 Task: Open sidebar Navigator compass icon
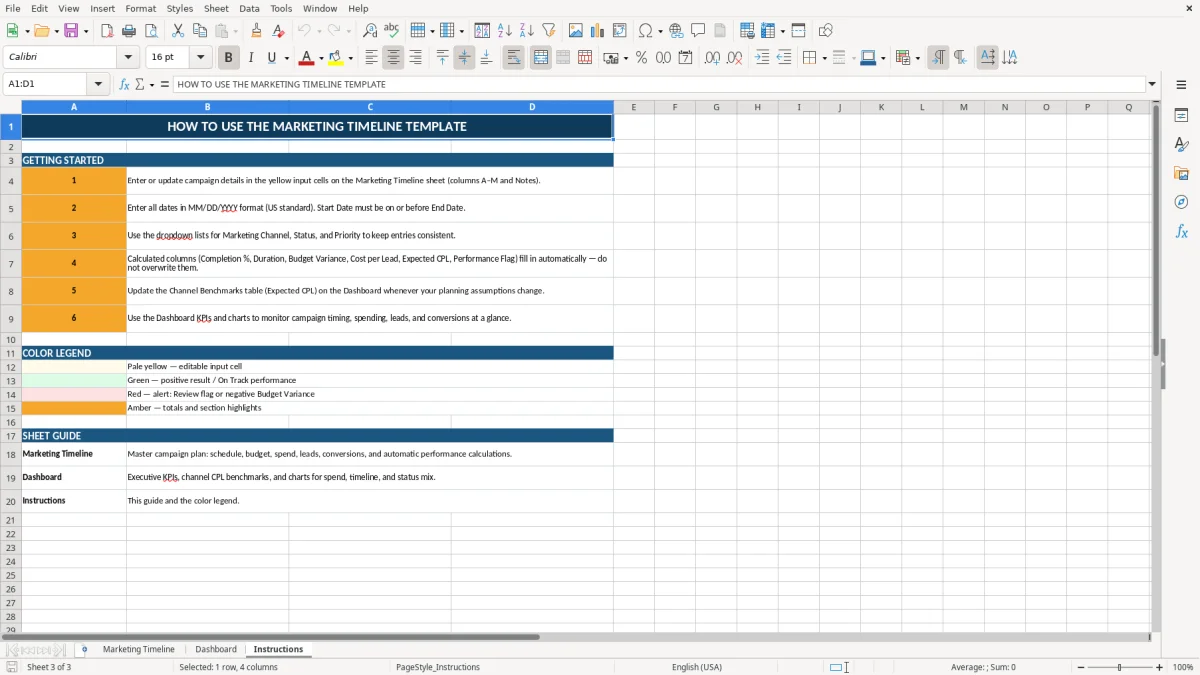coord(1181,202)
